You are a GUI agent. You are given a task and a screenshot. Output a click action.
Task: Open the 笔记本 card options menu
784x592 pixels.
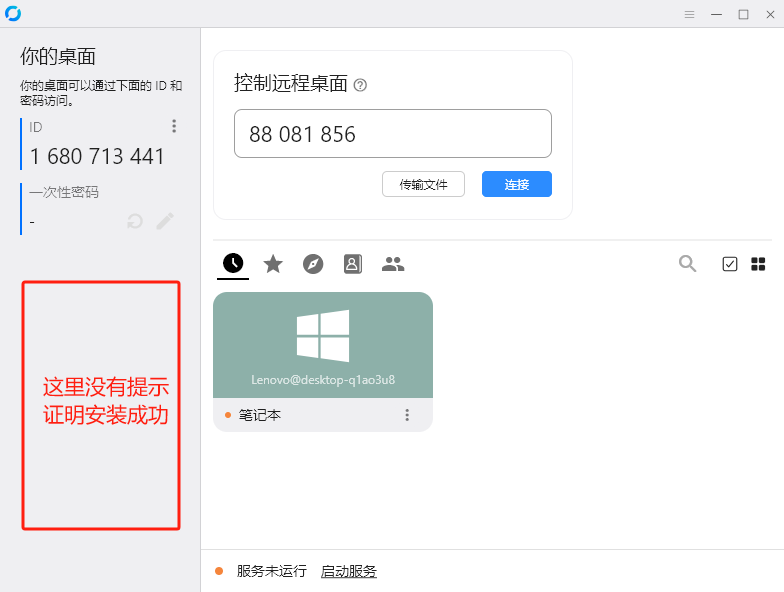point(407,415)
